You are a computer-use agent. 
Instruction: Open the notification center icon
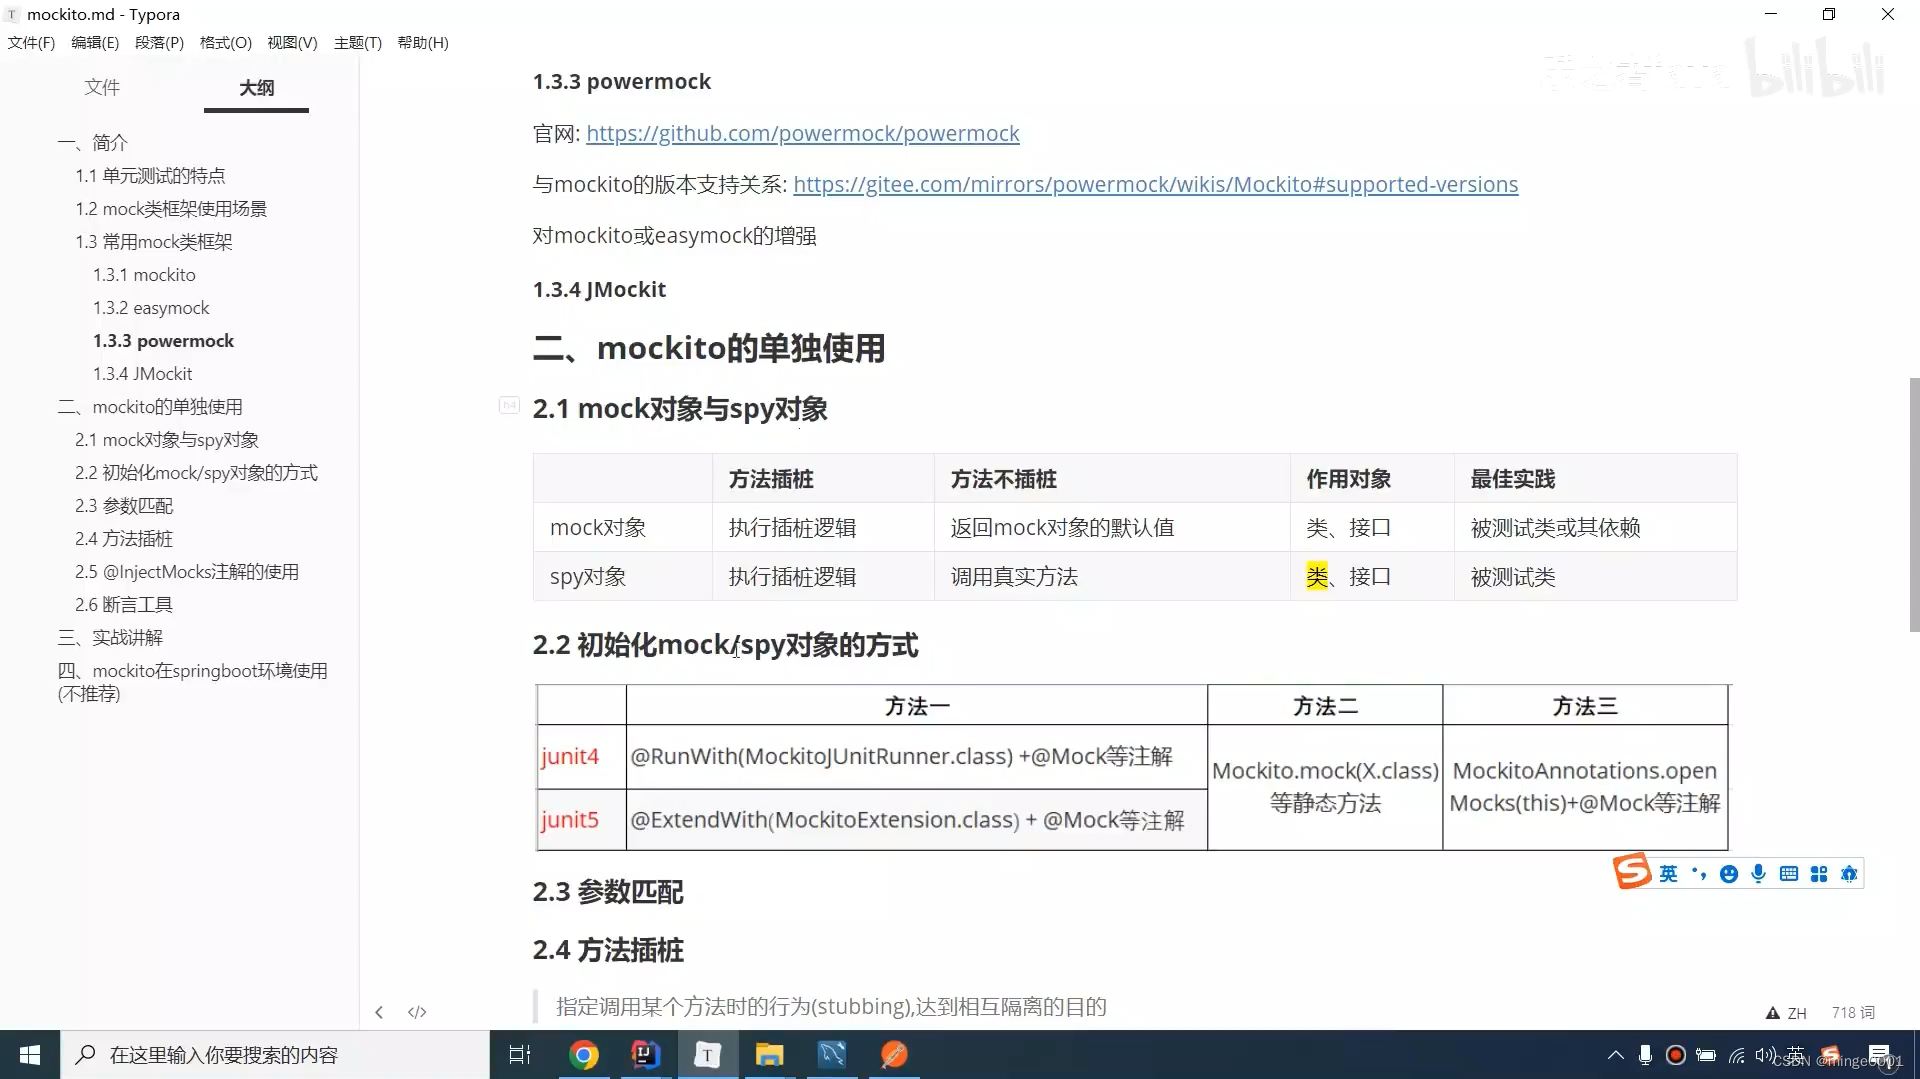(1879, 1055)
